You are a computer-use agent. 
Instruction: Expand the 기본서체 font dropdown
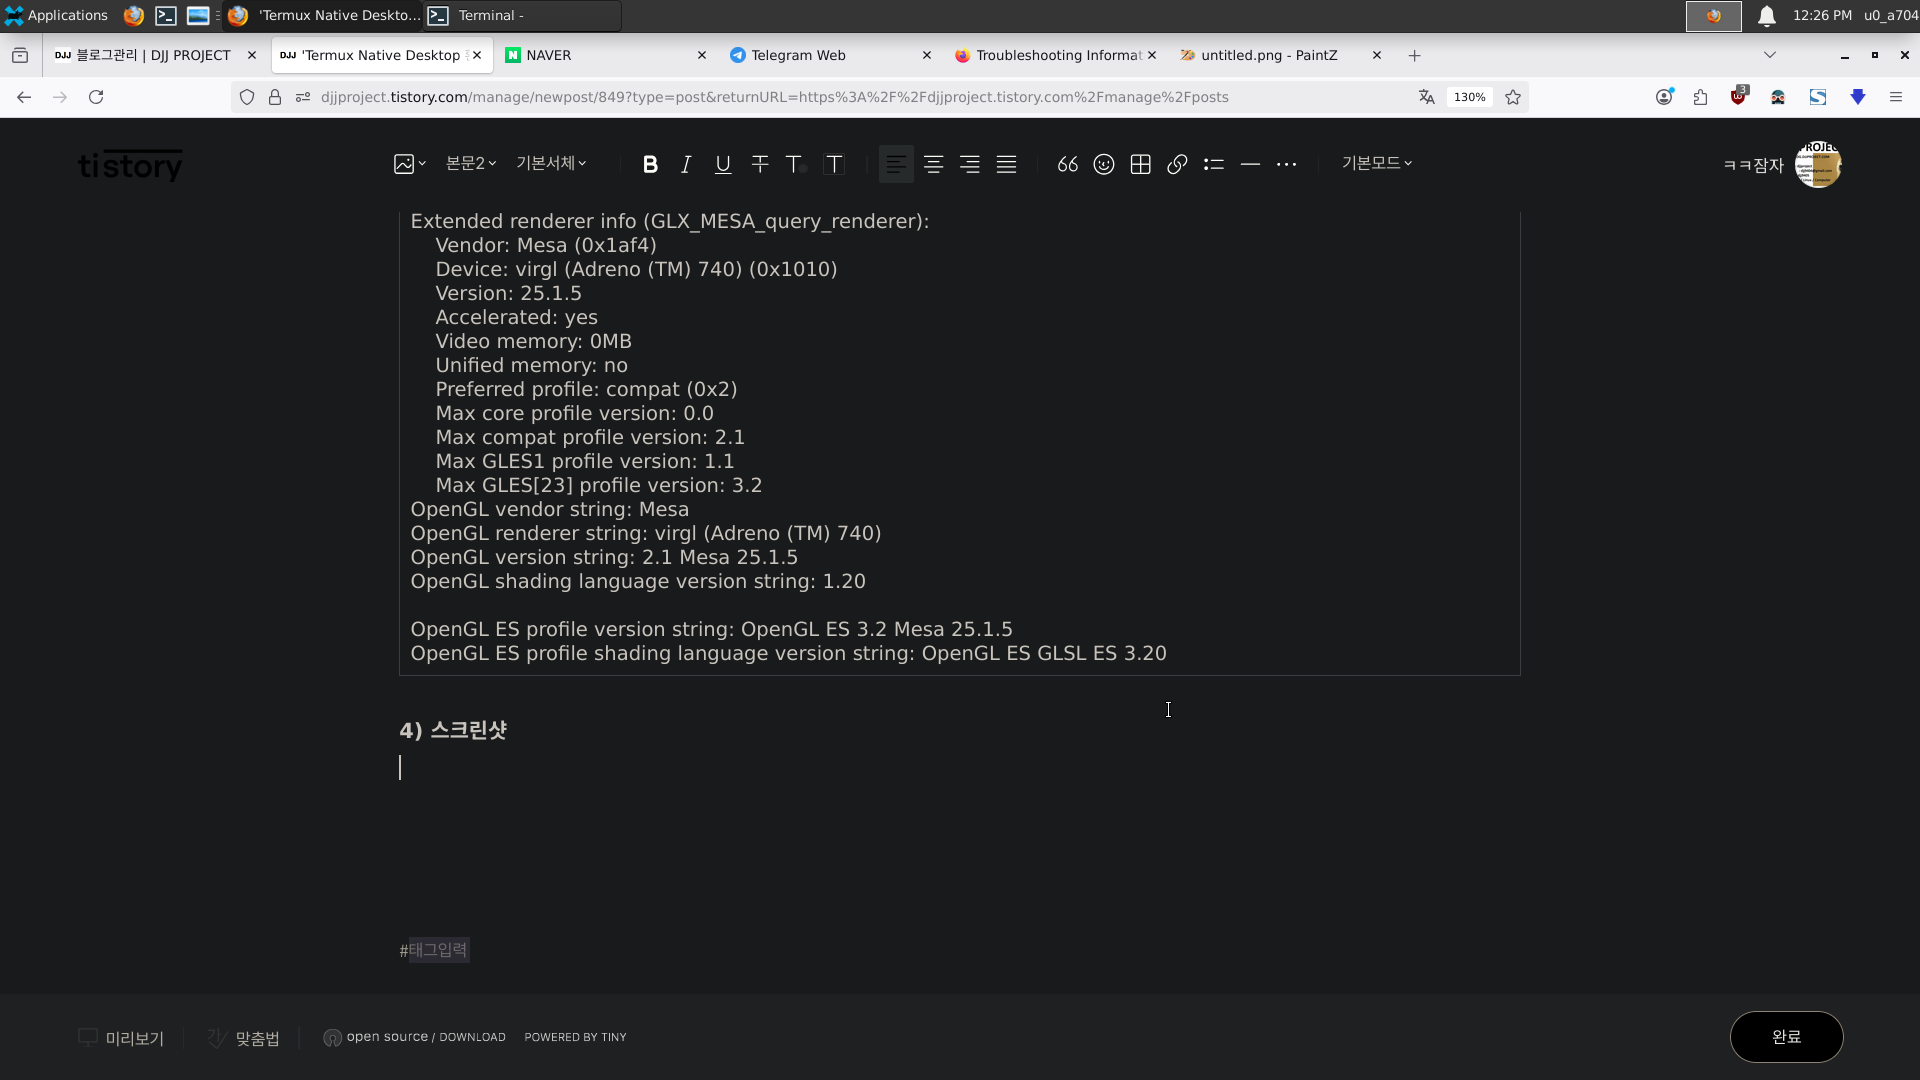pos(551,163)
